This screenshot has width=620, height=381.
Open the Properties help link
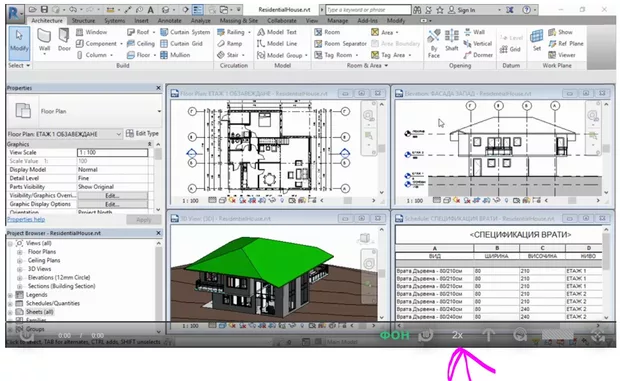coord(26,219)
